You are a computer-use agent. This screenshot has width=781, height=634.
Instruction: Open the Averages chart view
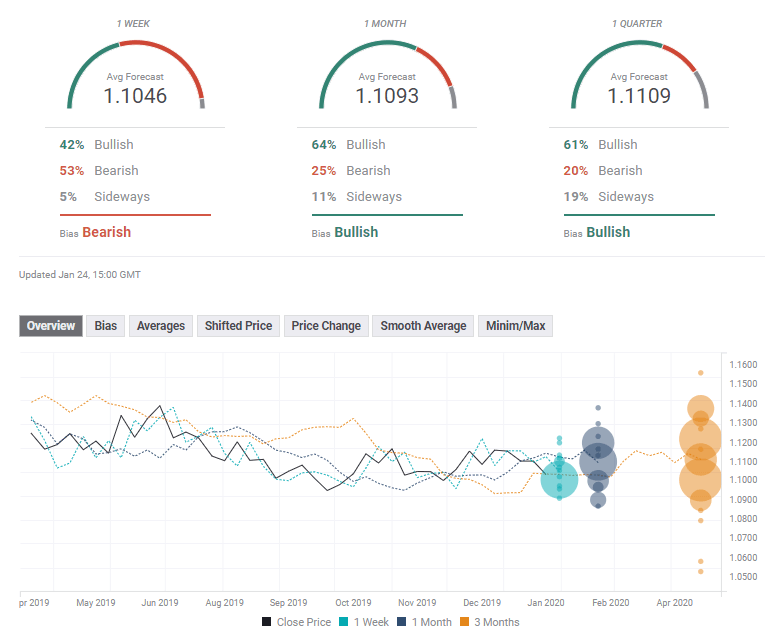(x=161, y=326)
